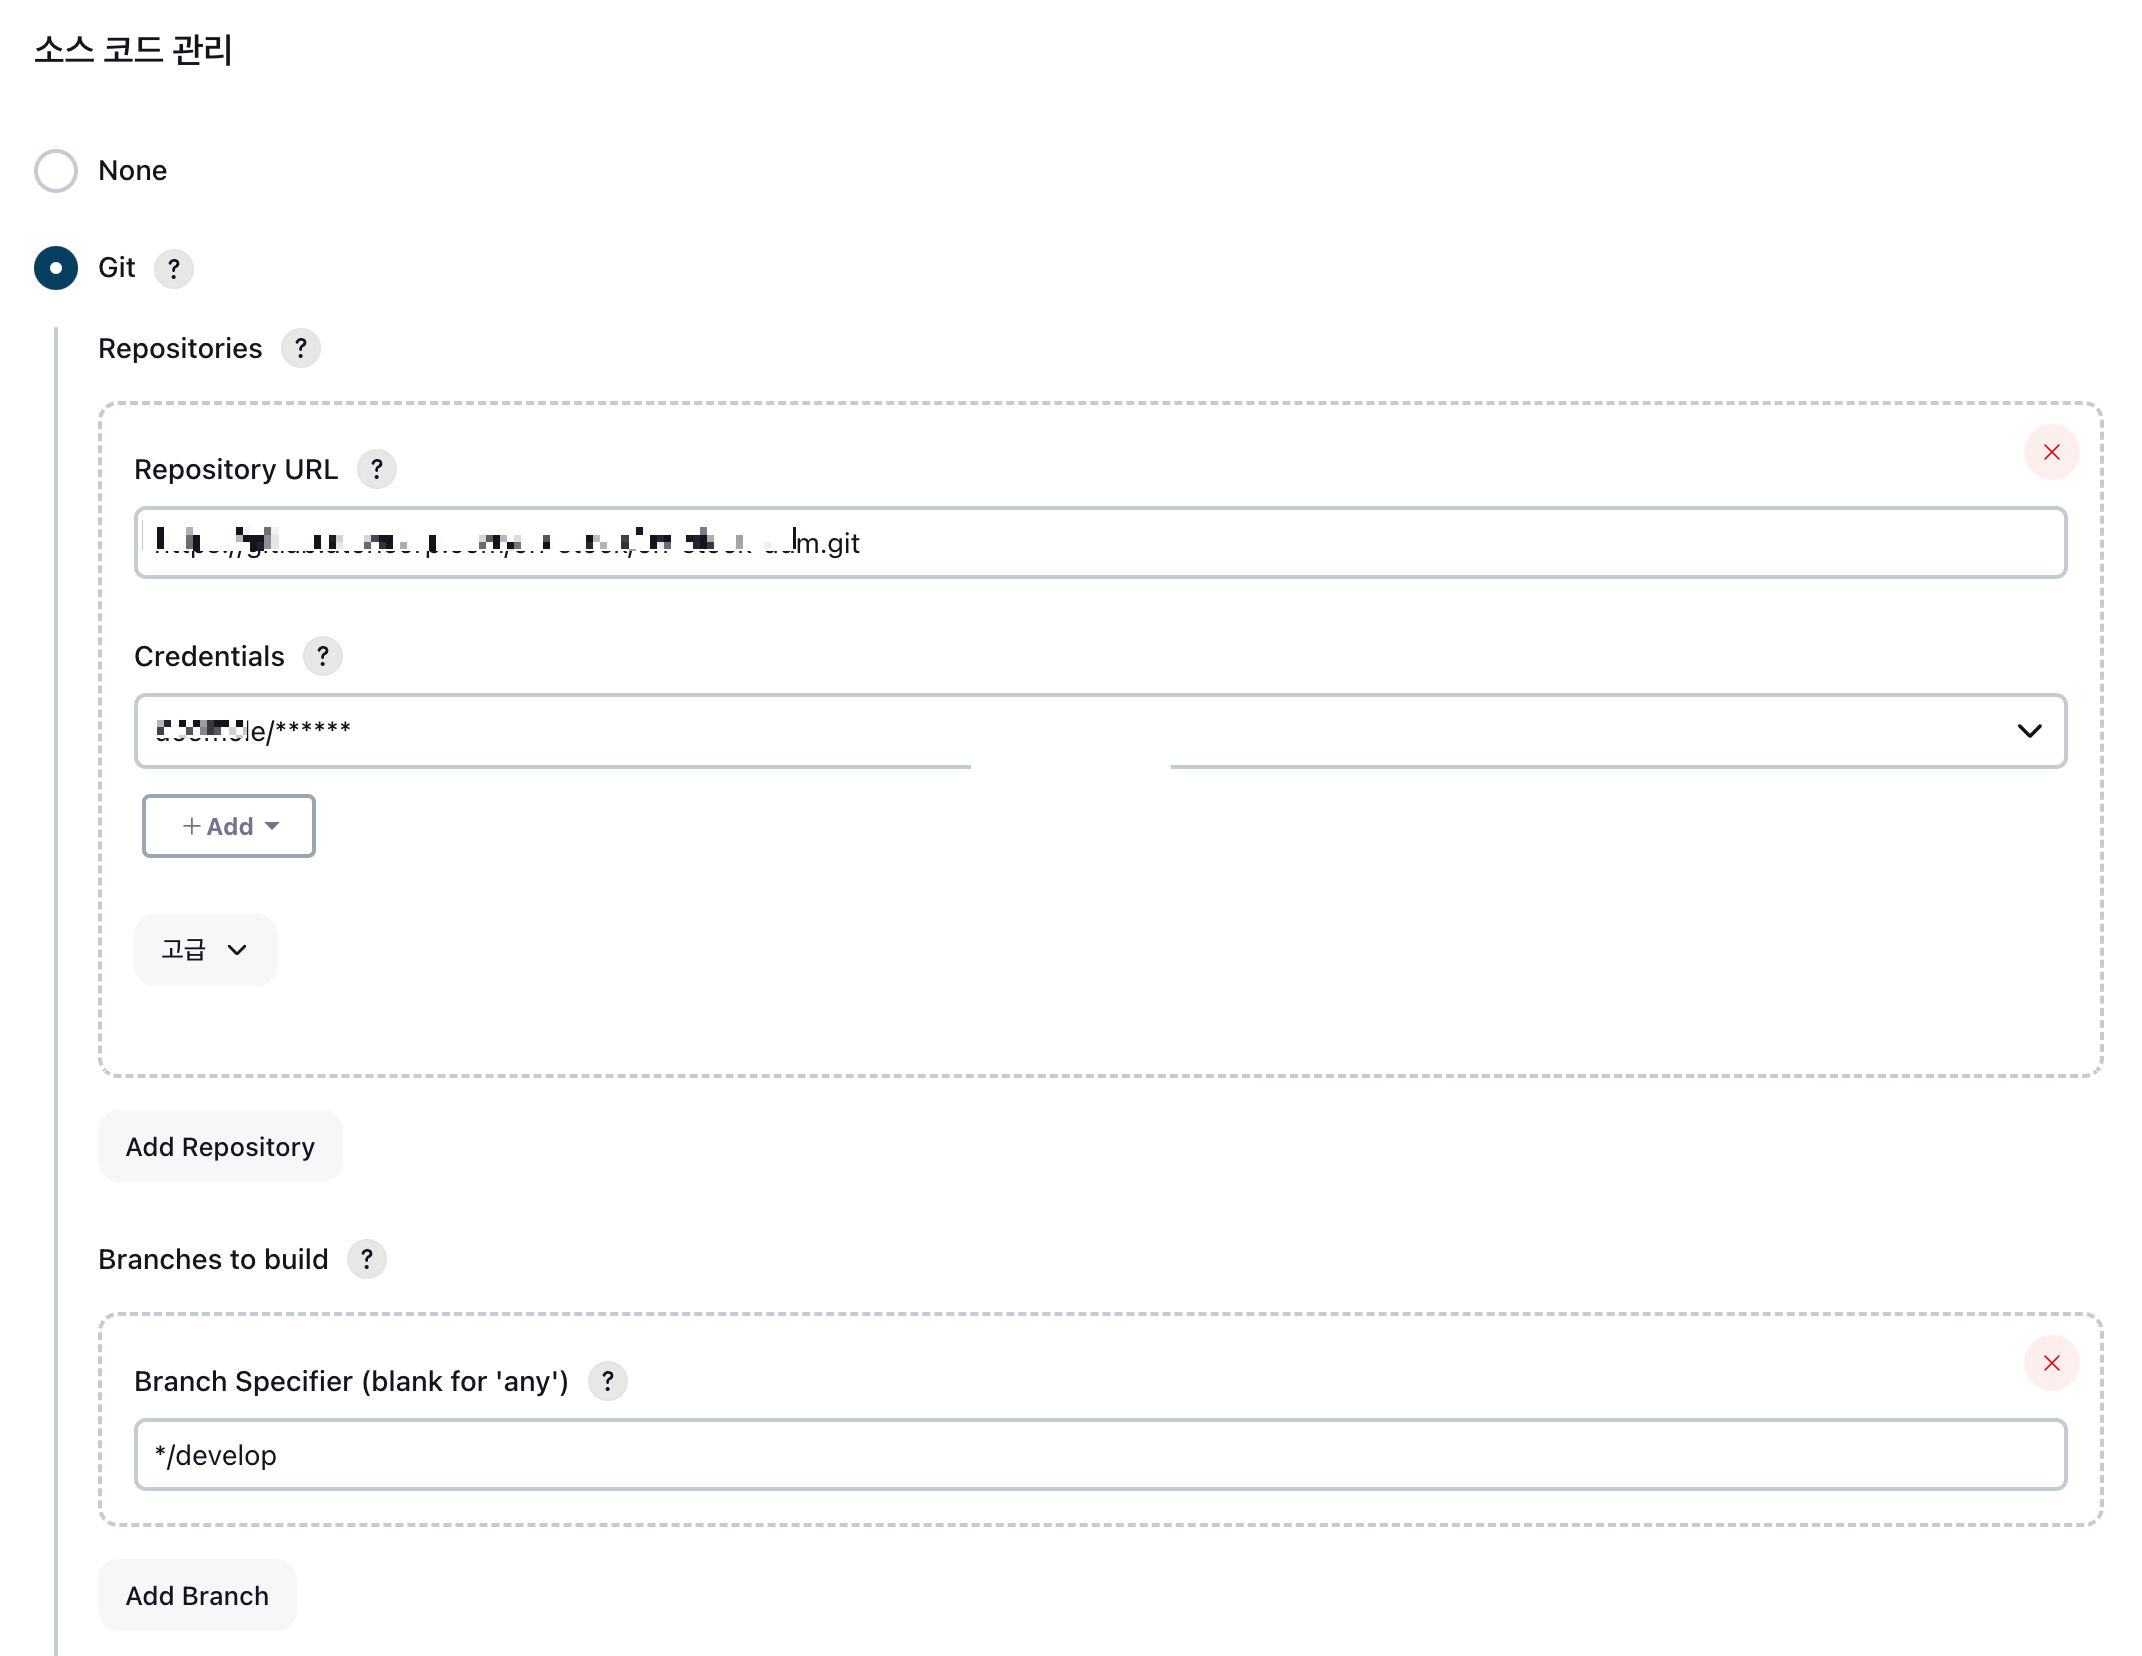Viewport: 2142px width, 1656px height.
Task: Click the Credentials dropdown chevron arrow
Action: [2029, 731]
